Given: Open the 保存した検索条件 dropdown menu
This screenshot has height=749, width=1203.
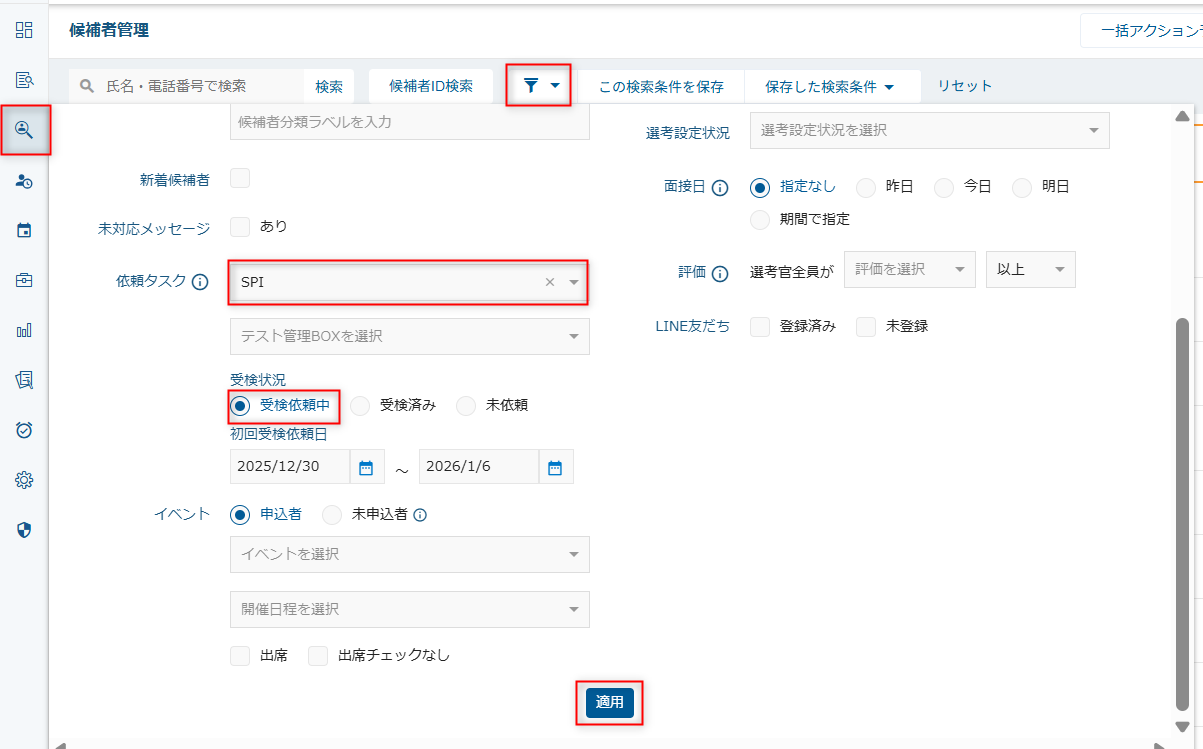Looking at the screenshot, I should pos(829,87).
